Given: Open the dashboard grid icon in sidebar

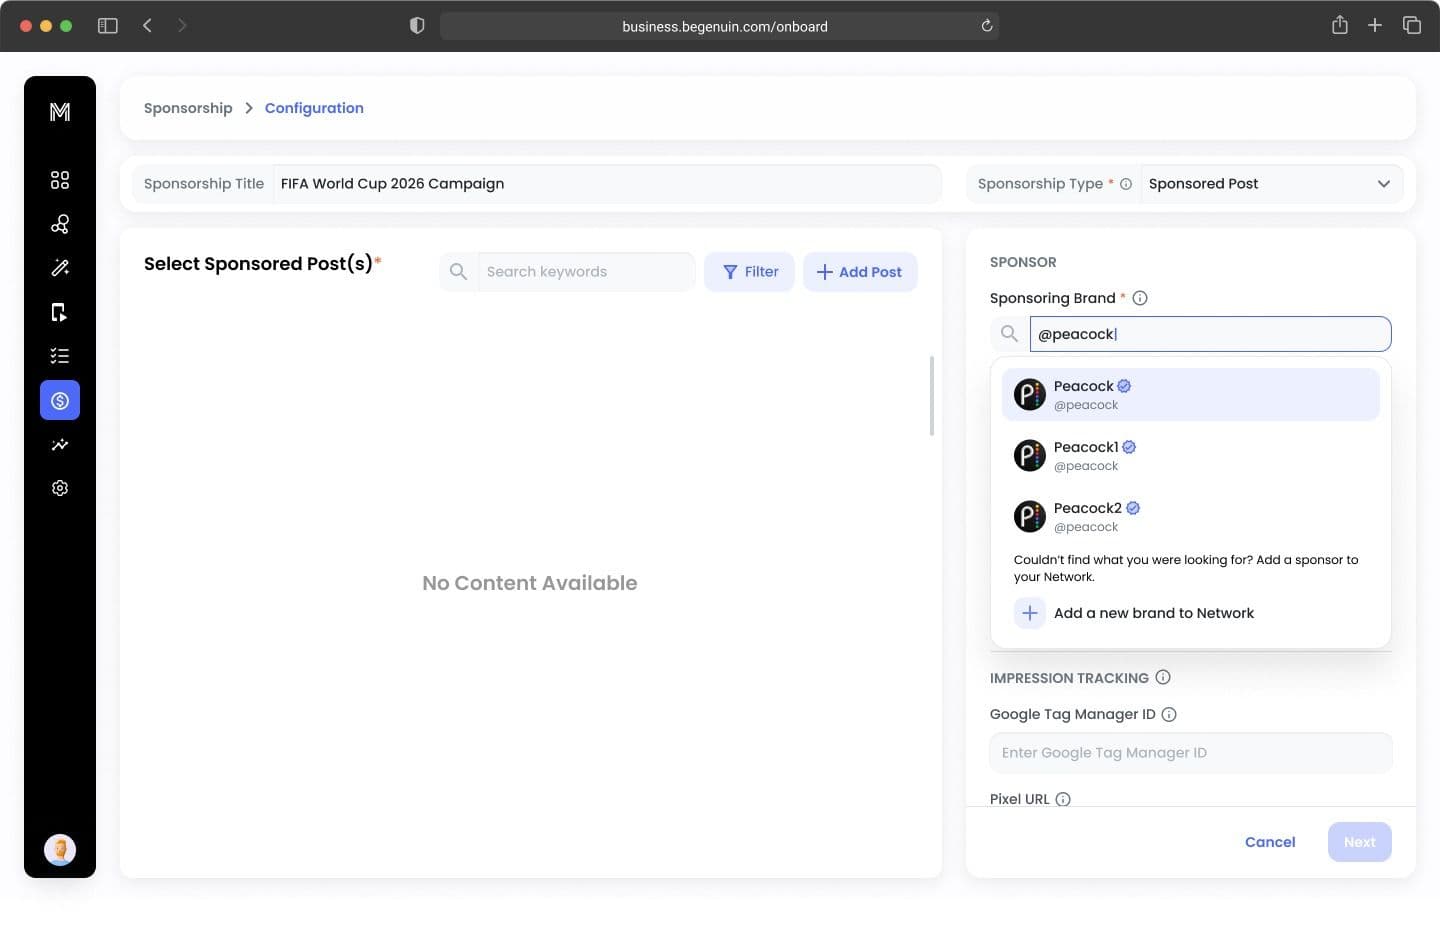Looking at the screenshot, I should point(60,180).
